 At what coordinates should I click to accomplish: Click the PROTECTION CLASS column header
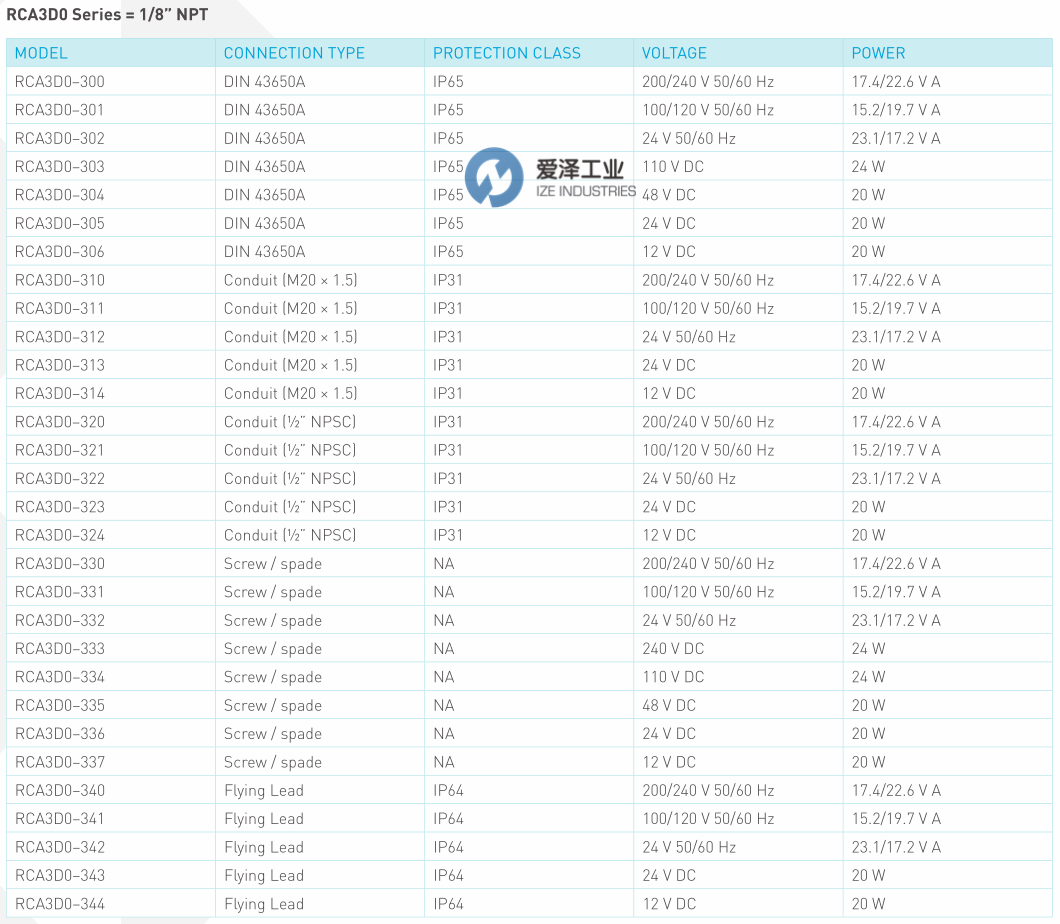508,53
